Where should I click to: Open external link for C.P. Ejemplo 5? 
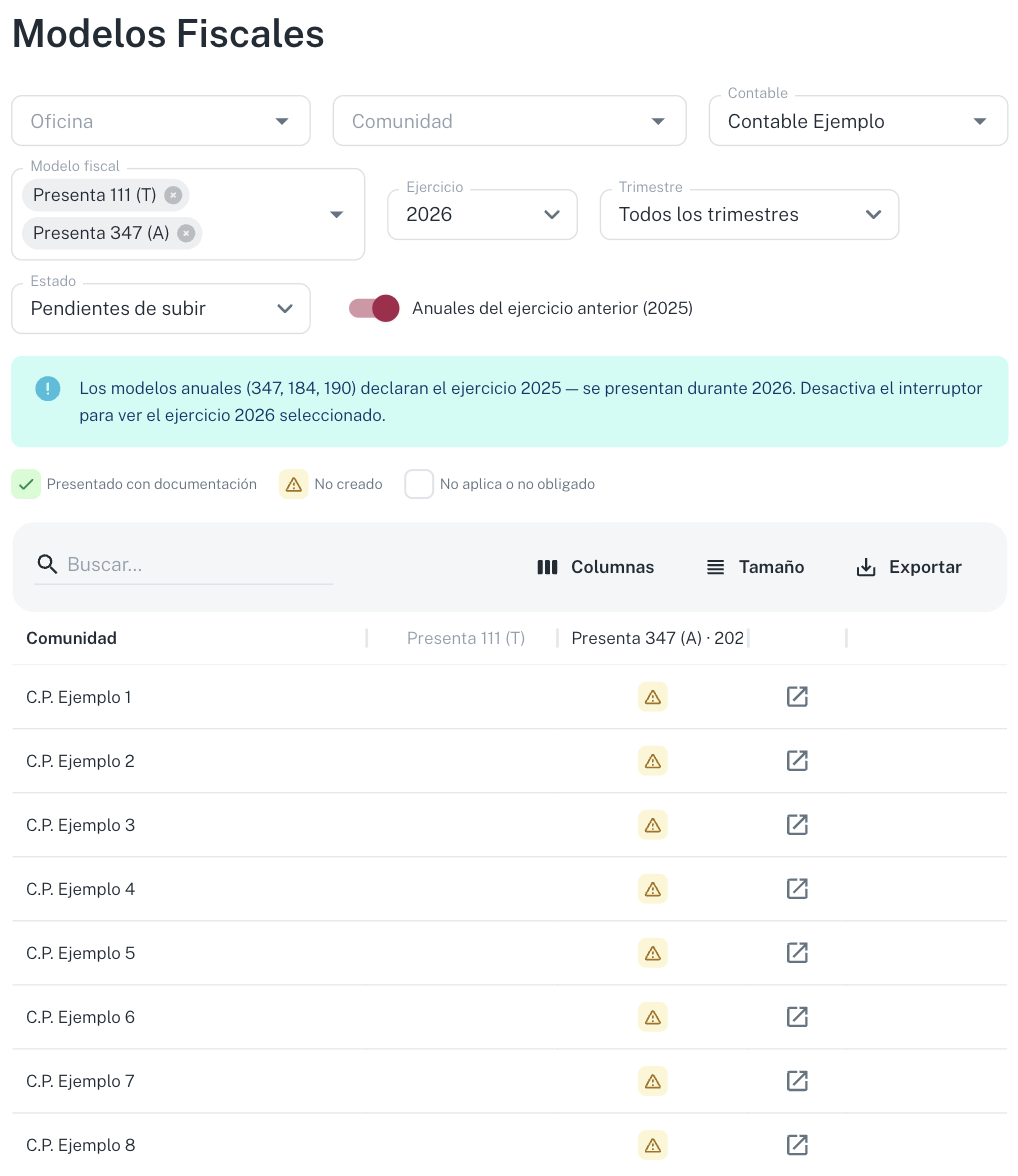797,952
